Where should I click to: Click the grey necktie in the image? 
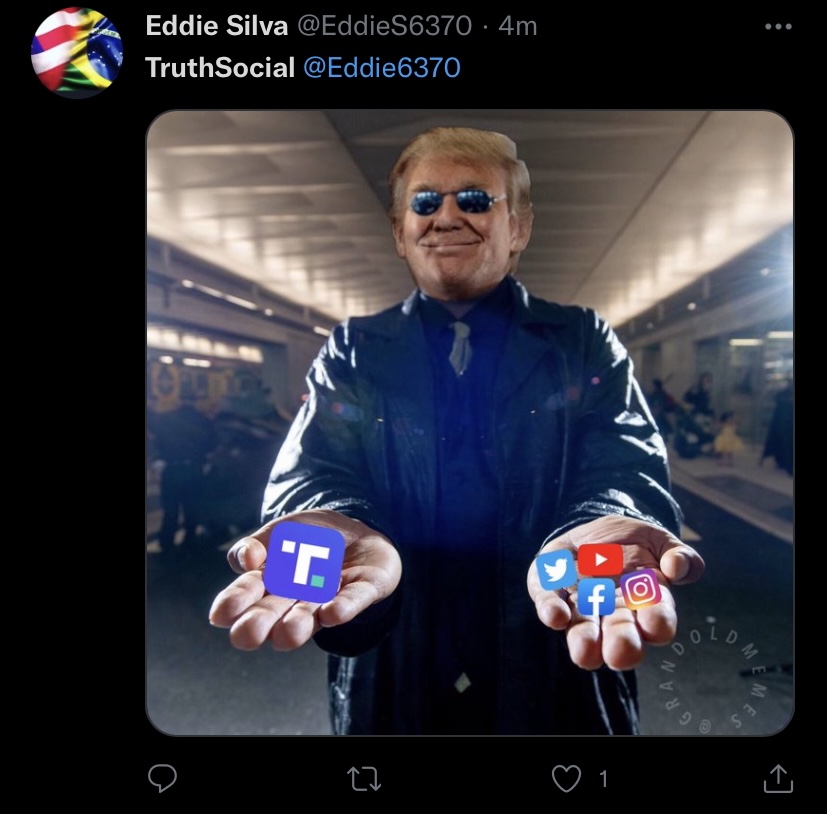pos(460,348)
